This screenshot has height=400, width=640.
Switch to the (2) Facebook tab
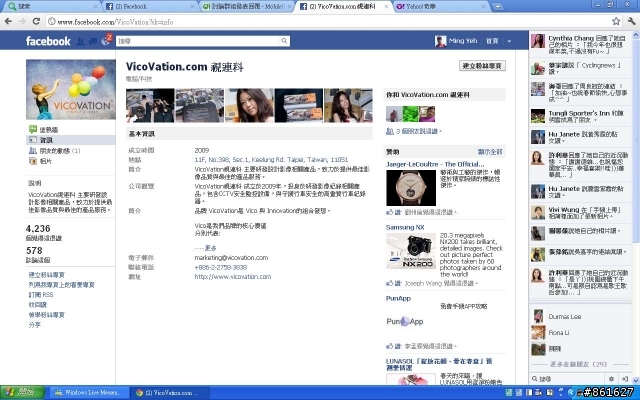pyautogui.click(x=149, y=7)
